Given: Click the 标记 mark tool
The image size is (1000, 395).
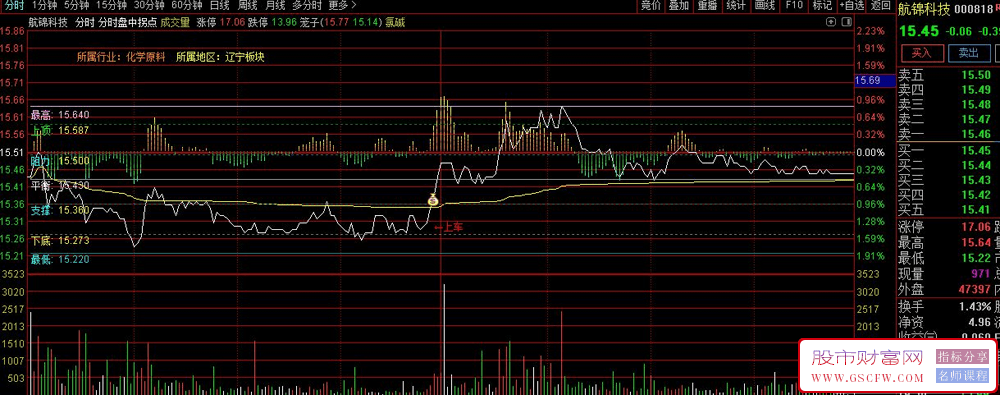Looking at the screenshot, I should tap(822, 6).
